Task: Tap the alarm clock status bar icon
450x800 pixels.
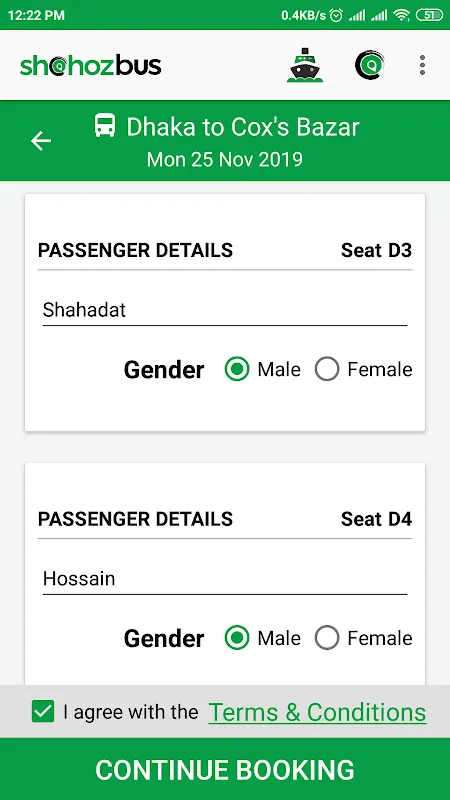Action: tap(336, 15)
